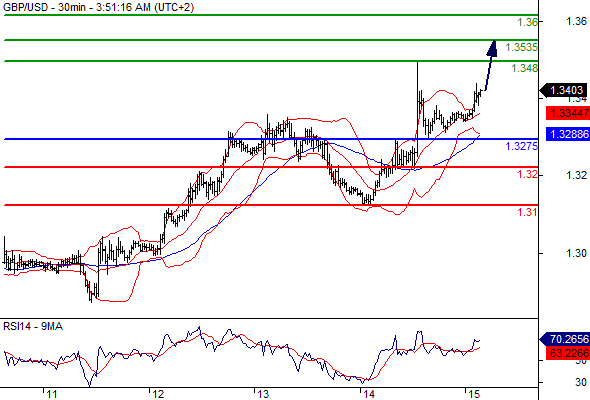Click the red 1.31 support label

point(527,212)
